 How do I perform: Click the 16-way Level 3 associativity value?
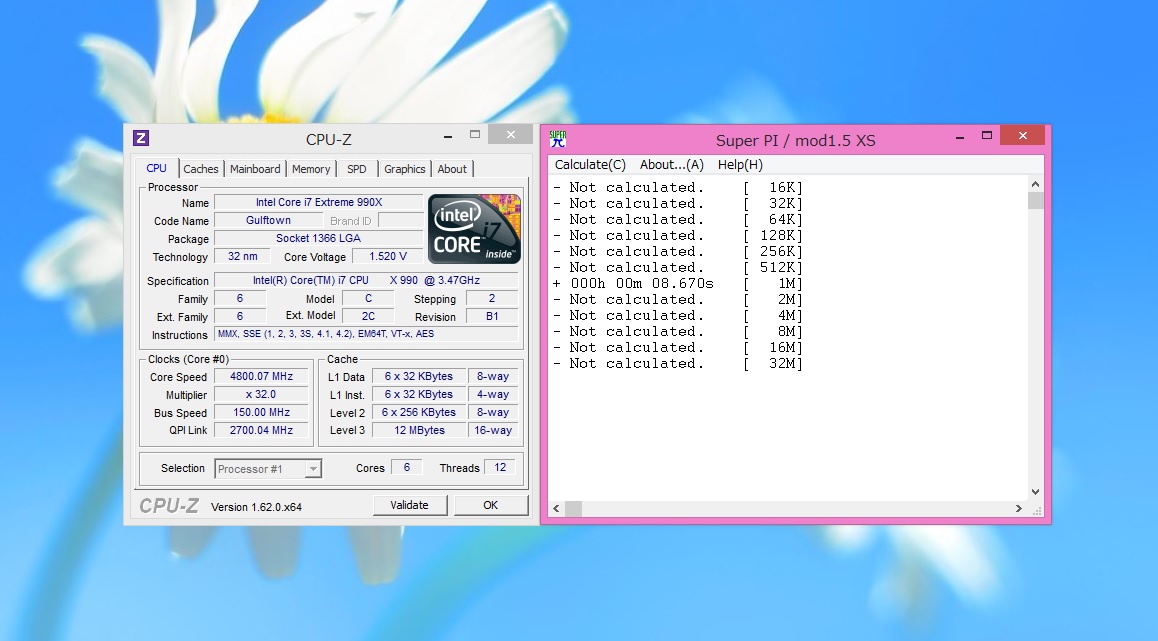click(x=493, y=430)
